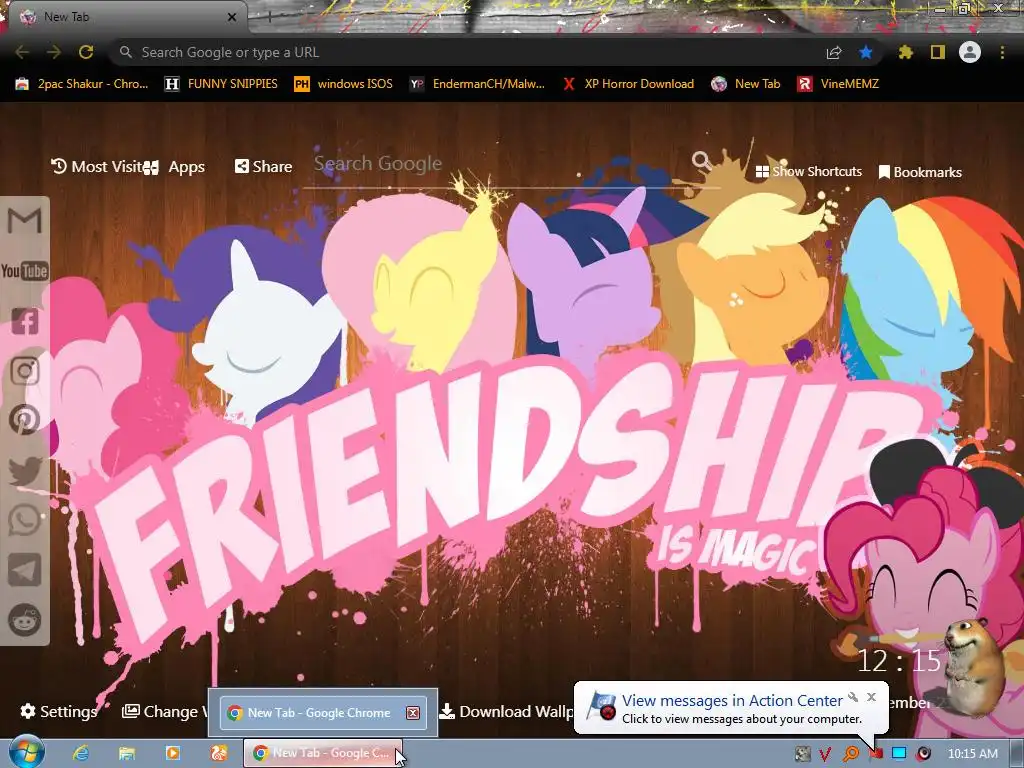Viewport: 1024px width, 768px height.
Task: Open Facebook icon in the sidebar
Action: pyautogui.click(x=25, y=321)
